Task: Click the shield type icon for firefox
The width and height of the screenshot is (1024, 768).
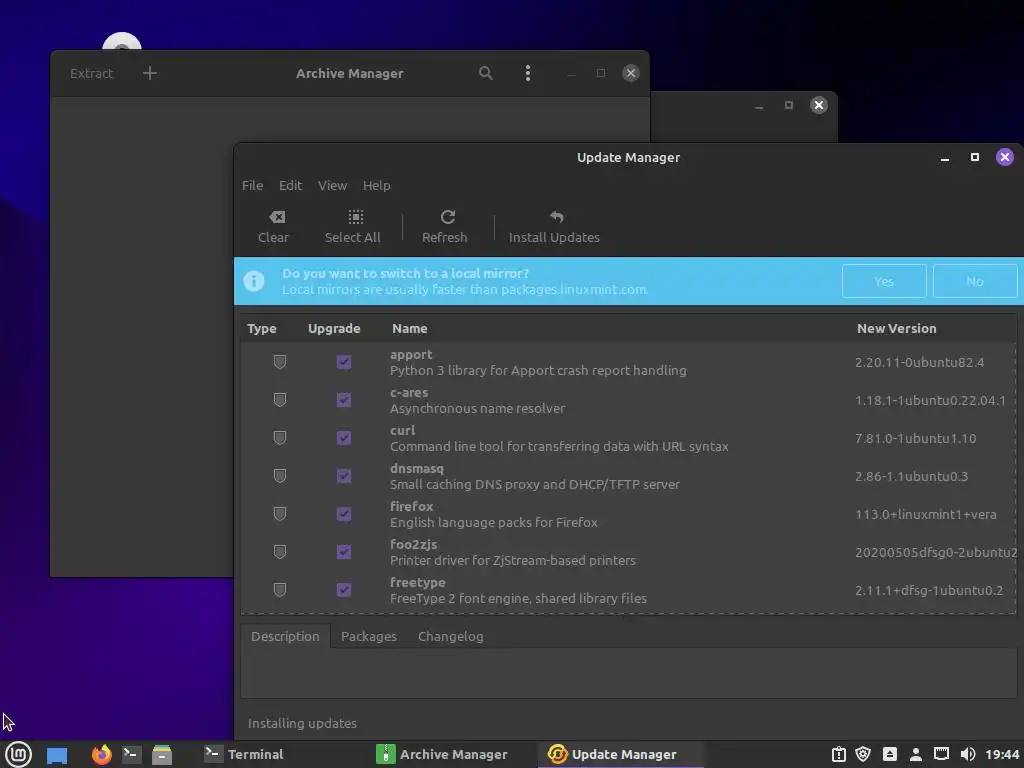Action: tap(280, 514)
